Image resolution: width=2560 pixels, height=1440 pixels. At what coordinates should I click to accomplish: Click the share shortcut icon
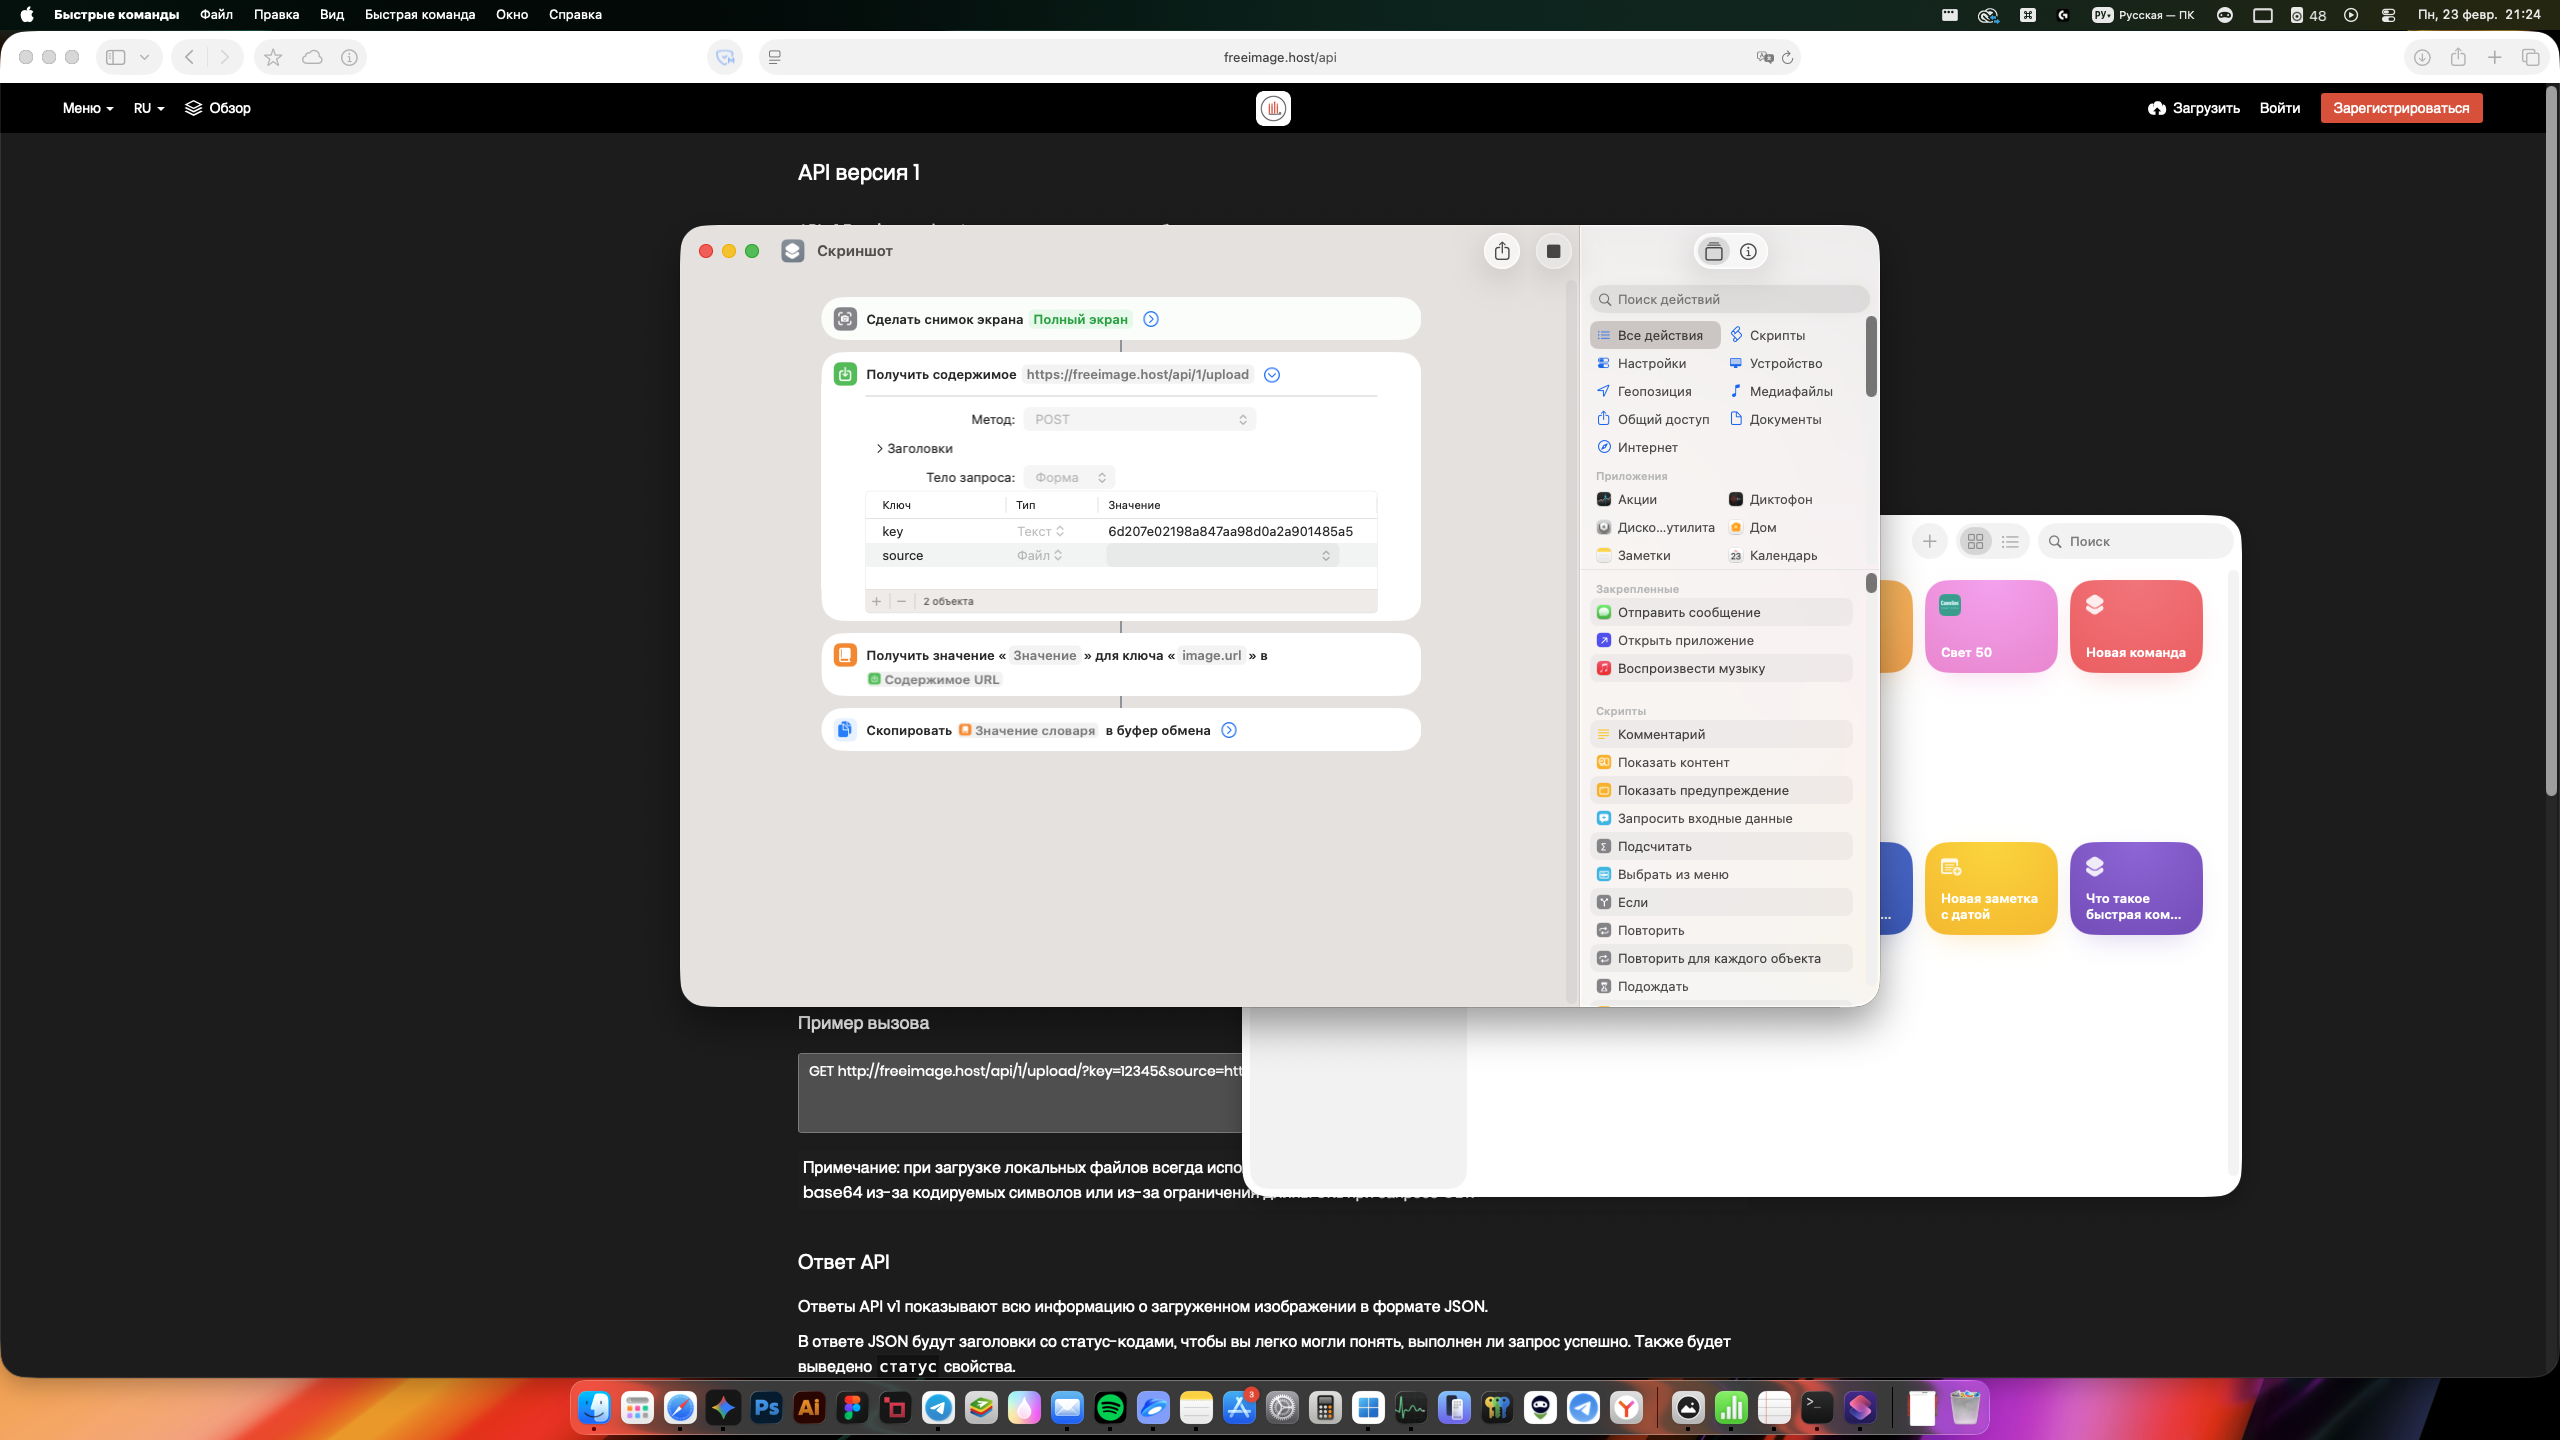coord(1502,251)
